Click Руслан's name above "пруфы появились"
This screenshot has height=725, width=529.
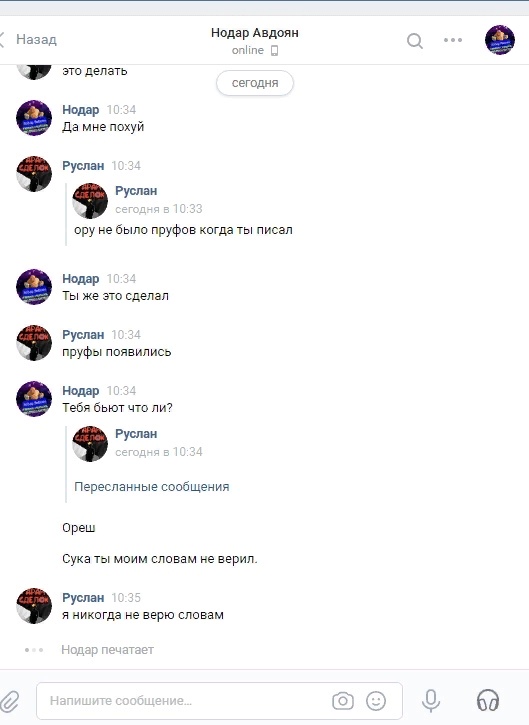pyautogui.click(x=83, y=334)
